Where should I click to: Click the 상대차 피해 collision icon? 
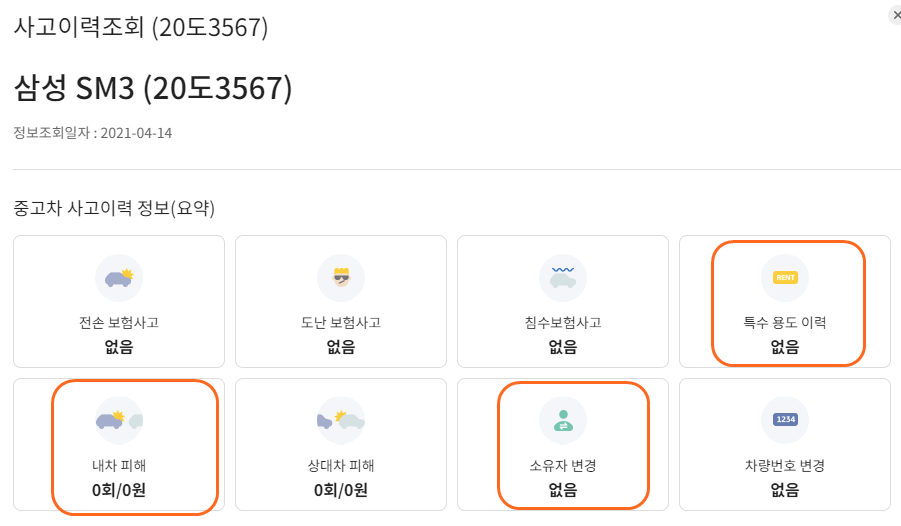(x=341, y=420)
